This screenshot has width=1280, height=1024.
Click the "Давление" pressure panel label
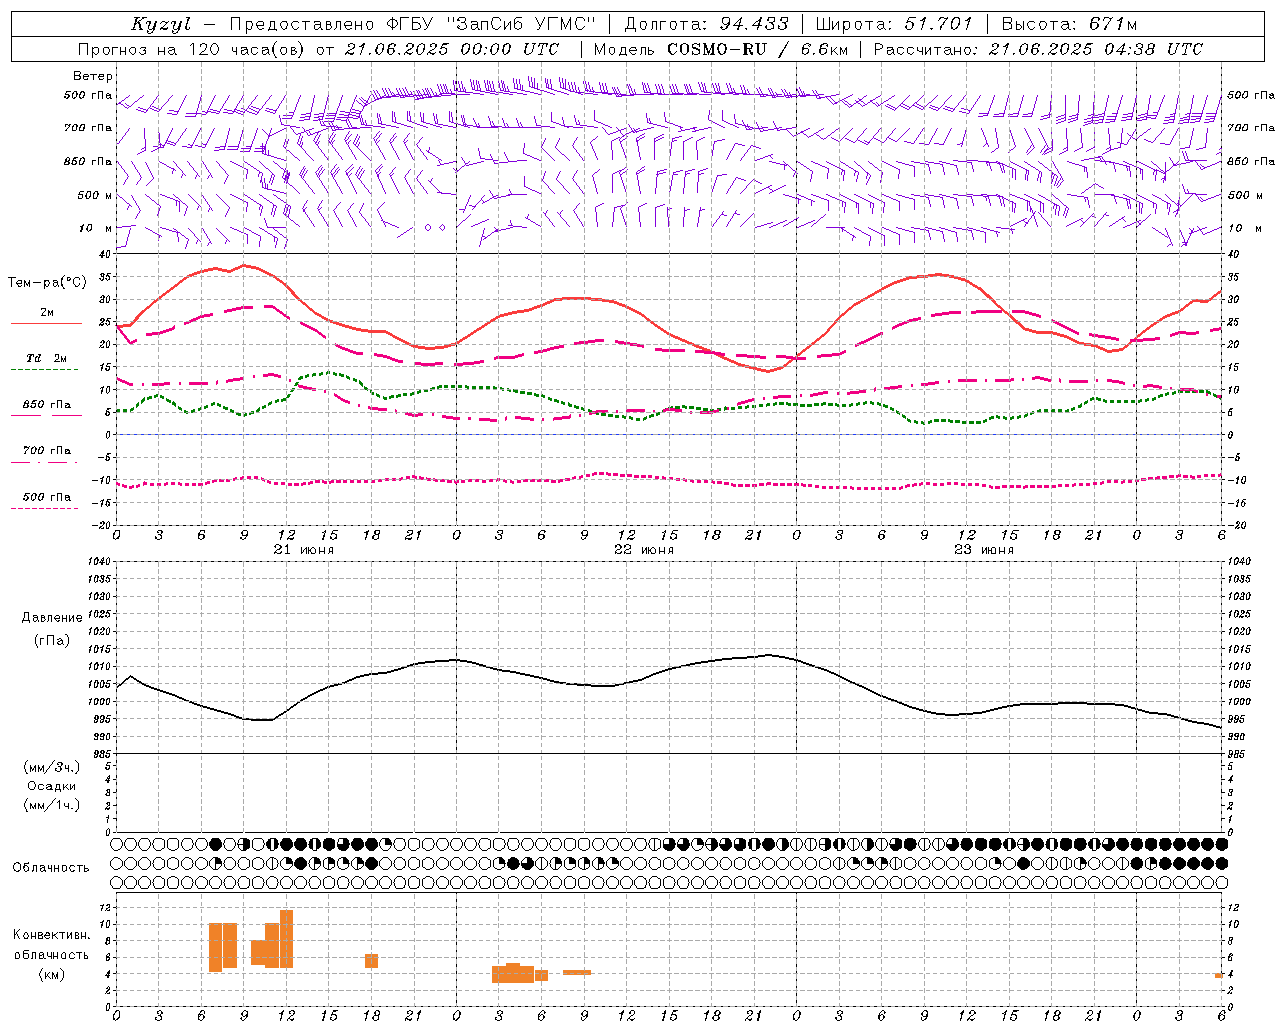52,618
